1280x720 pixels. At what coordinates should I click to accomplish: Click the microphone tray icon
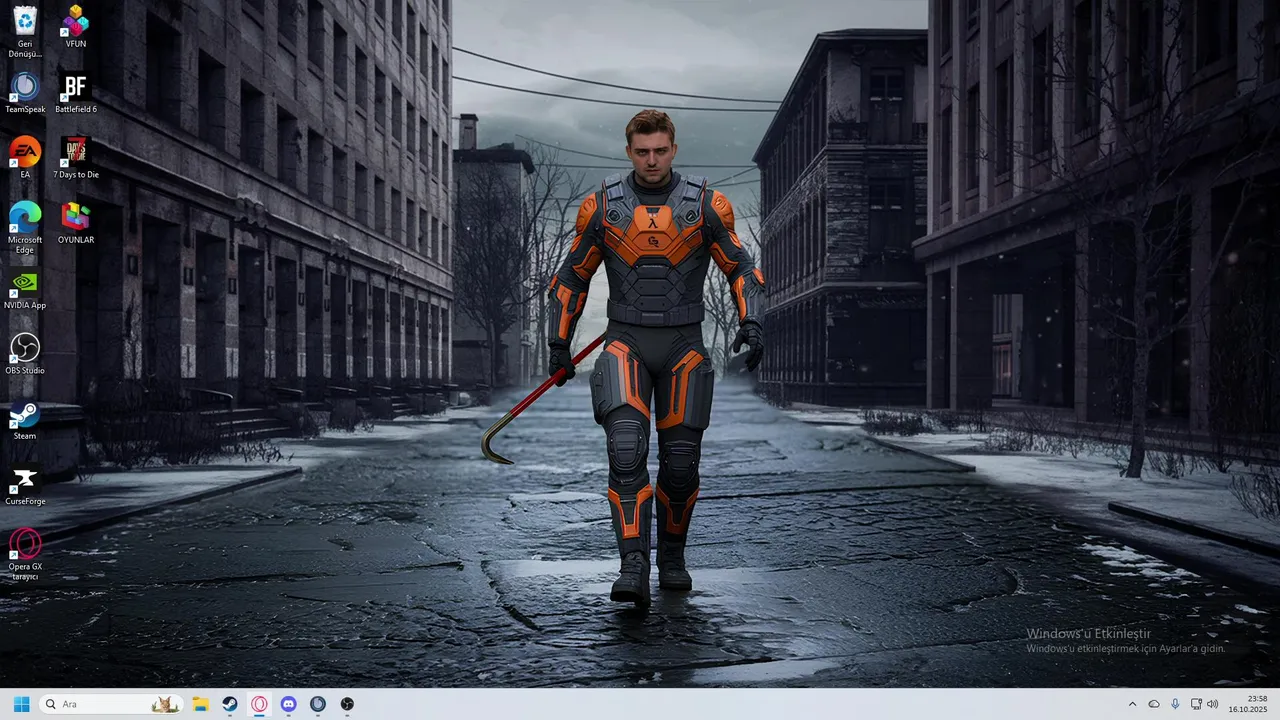coord(1175,704)
